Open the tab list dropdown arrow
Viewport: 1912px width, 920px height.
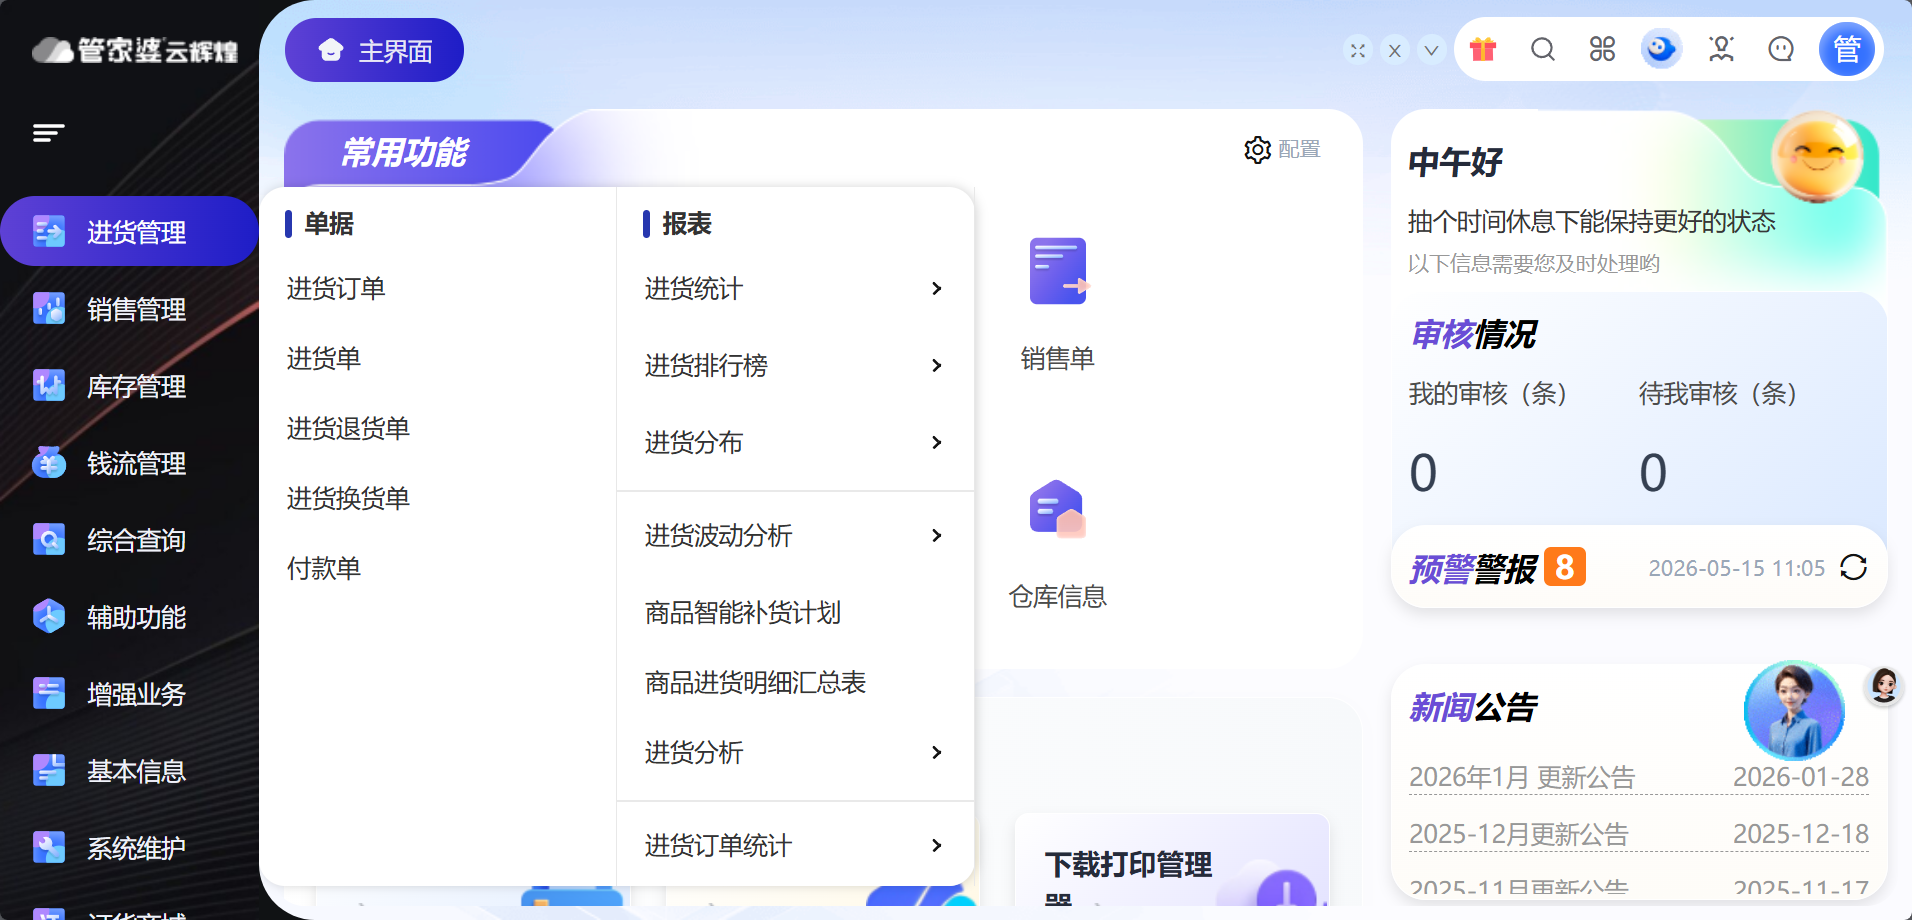(1431, 50)
